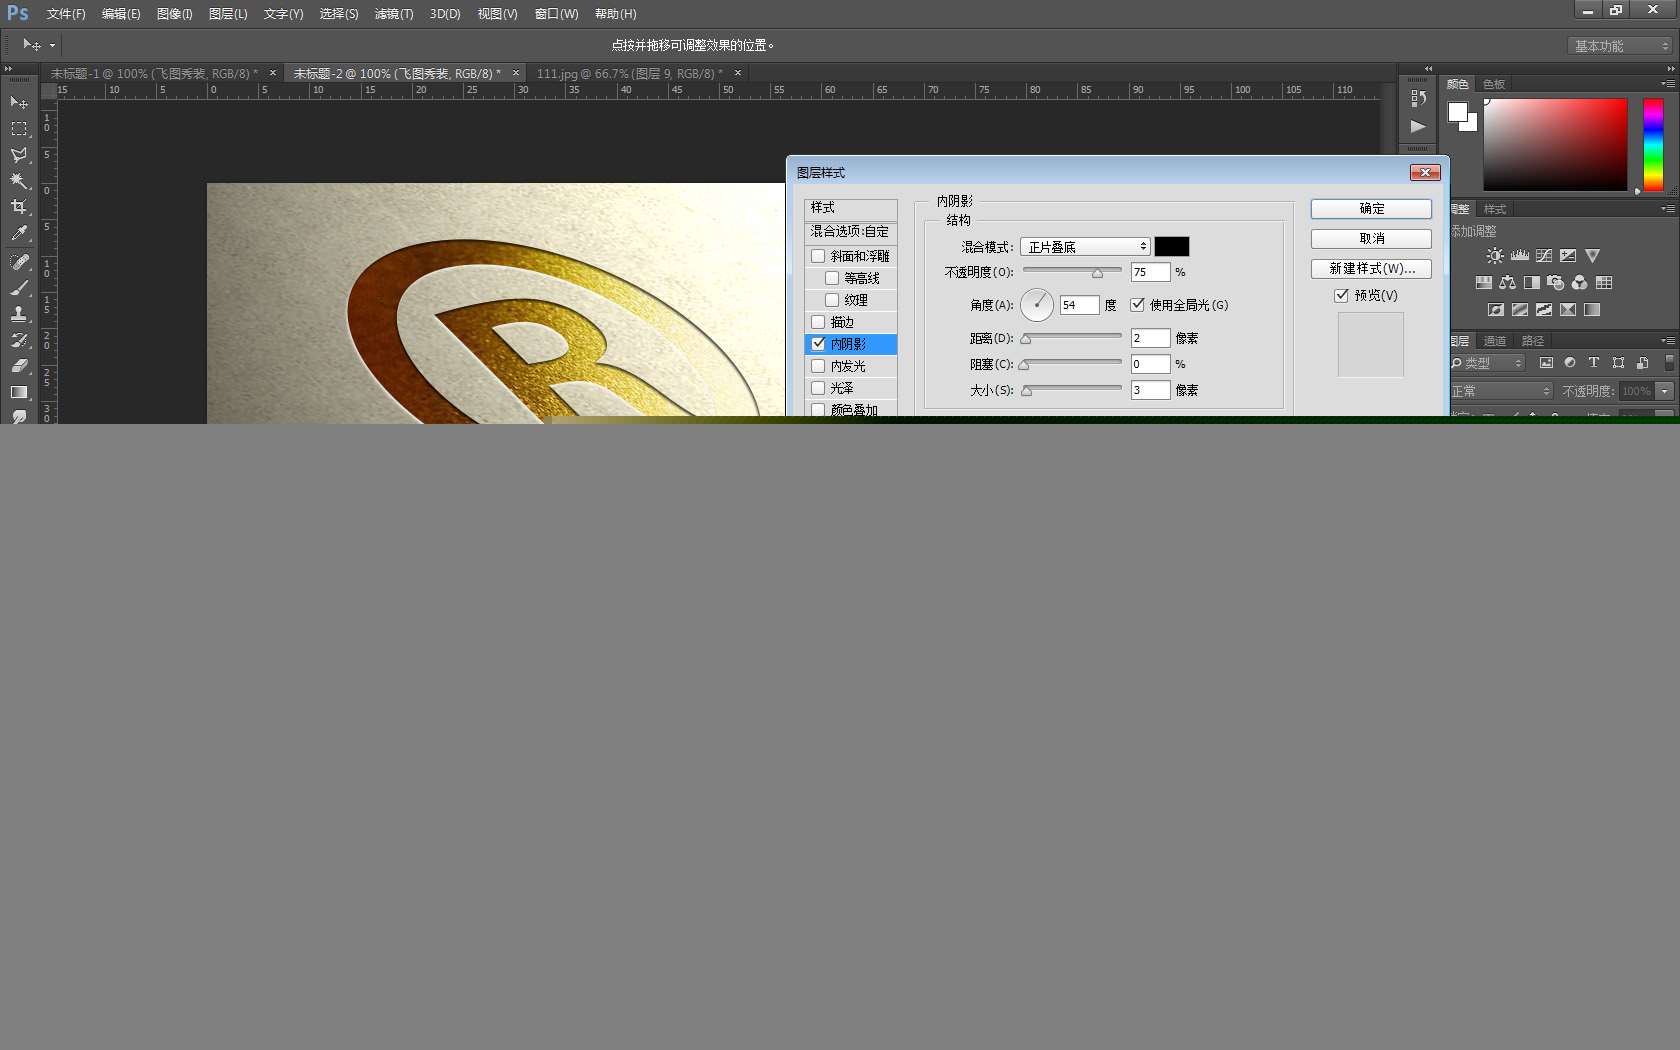
Task: Select the Polygonal Lasso tool
Action: tap(19, 155)
